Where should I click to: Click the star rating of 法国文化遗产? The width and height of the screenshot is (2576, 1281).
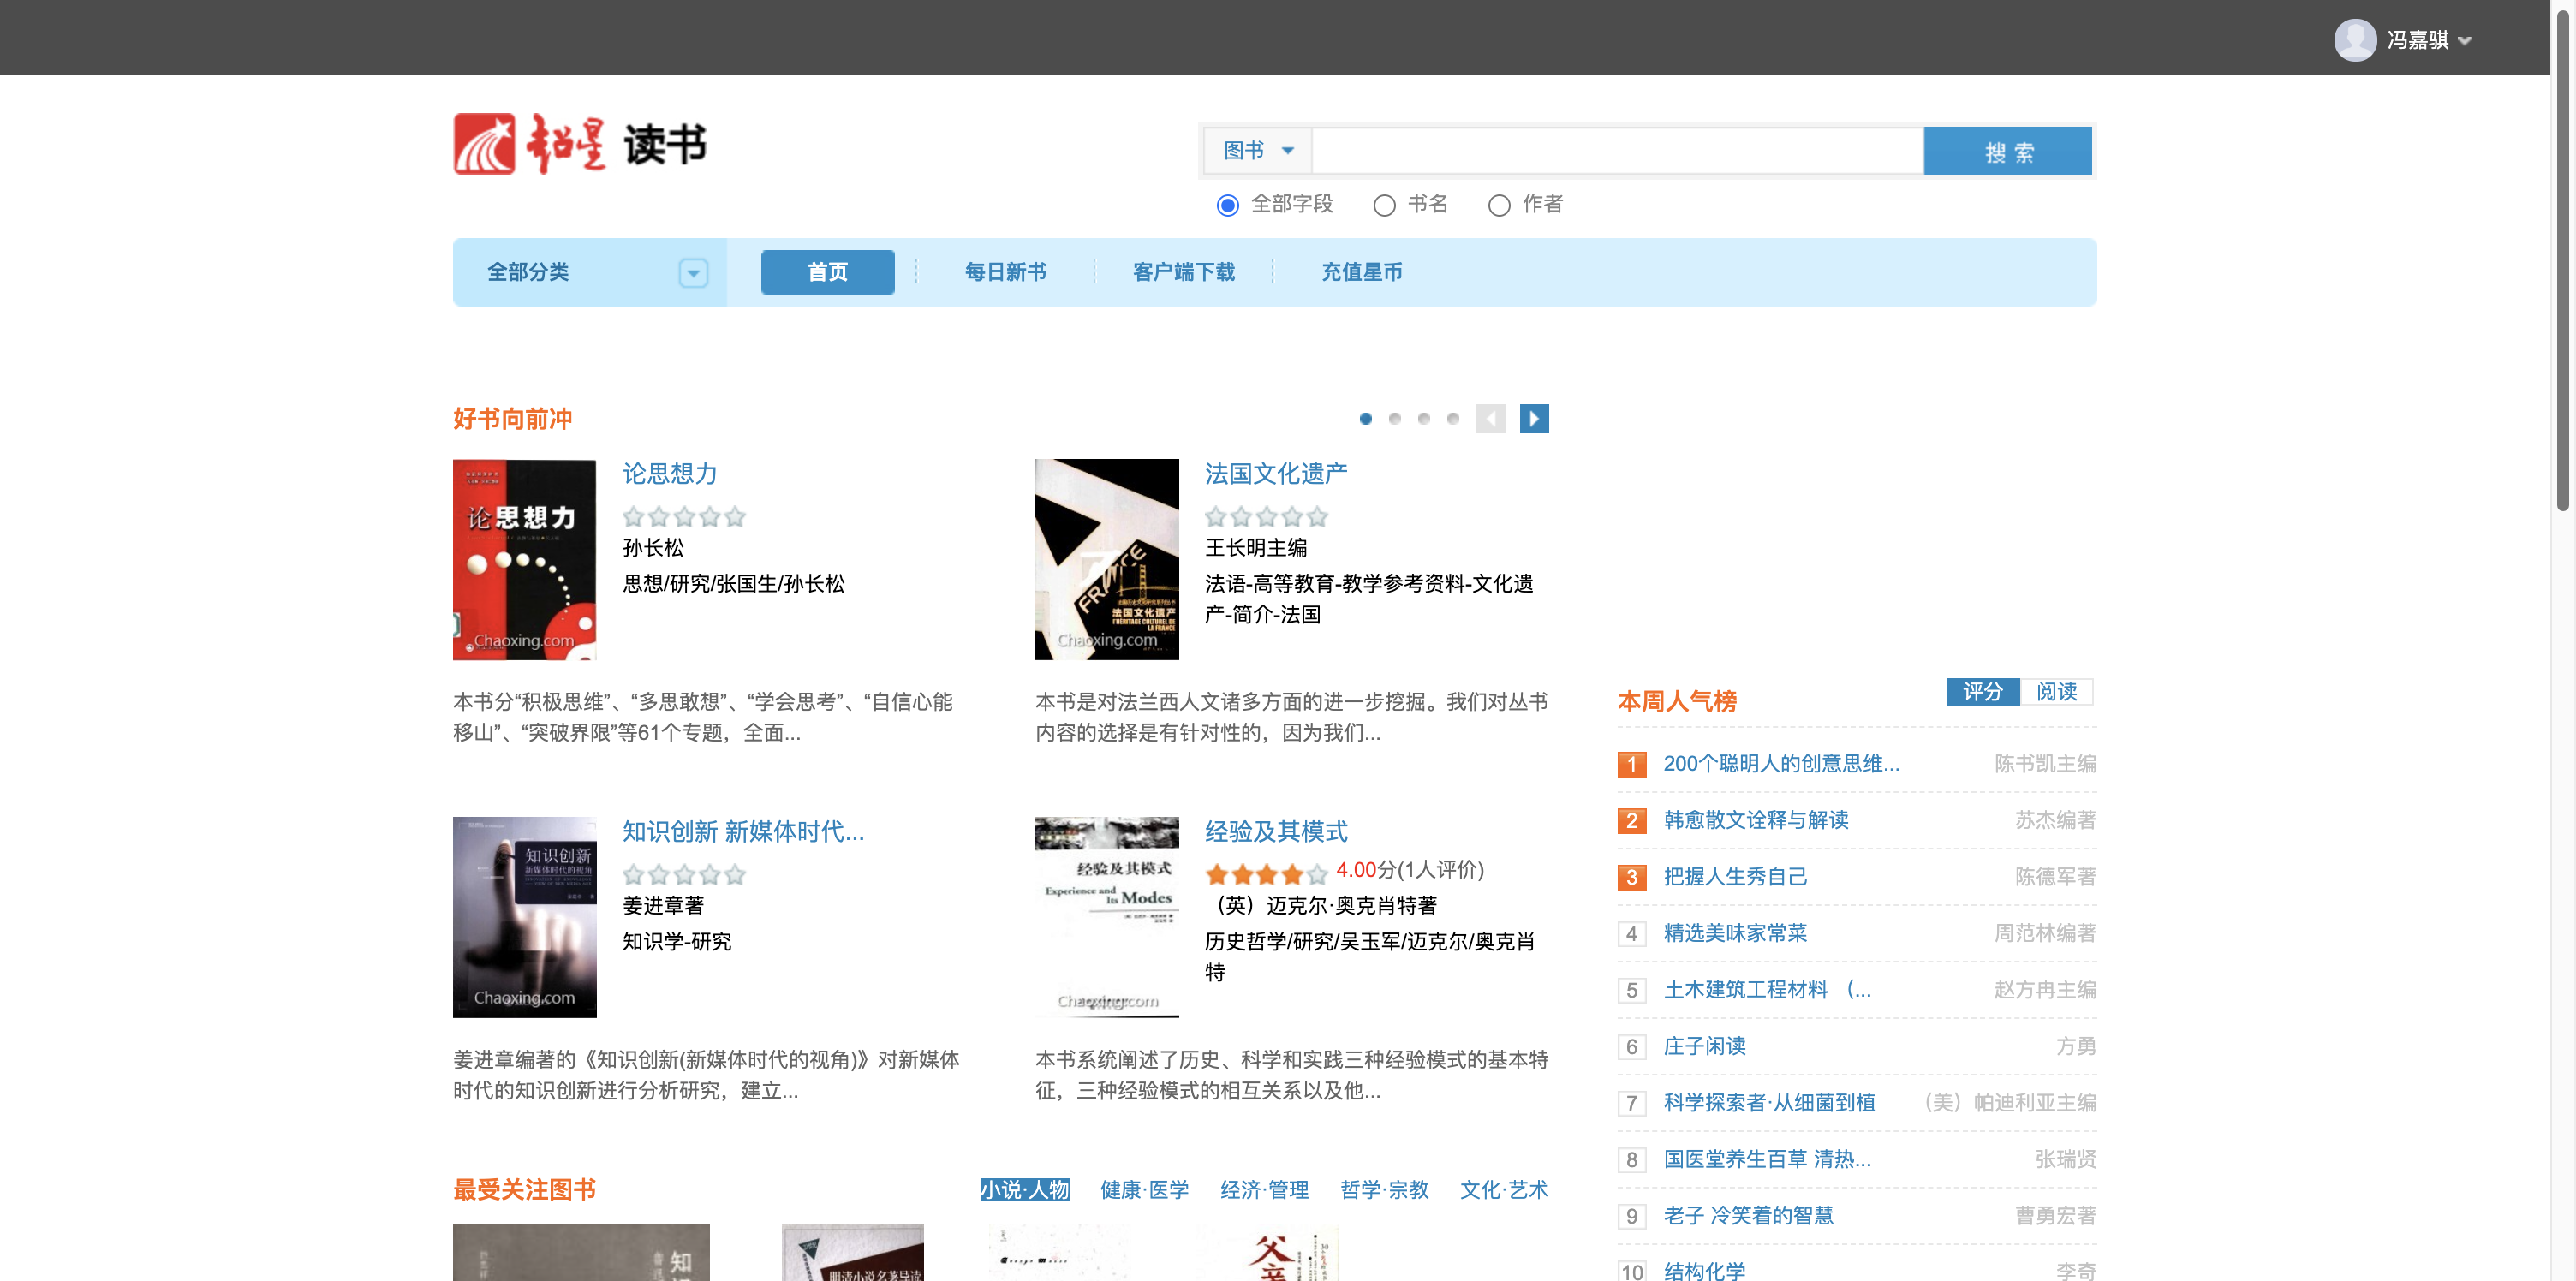(1266, 517)
